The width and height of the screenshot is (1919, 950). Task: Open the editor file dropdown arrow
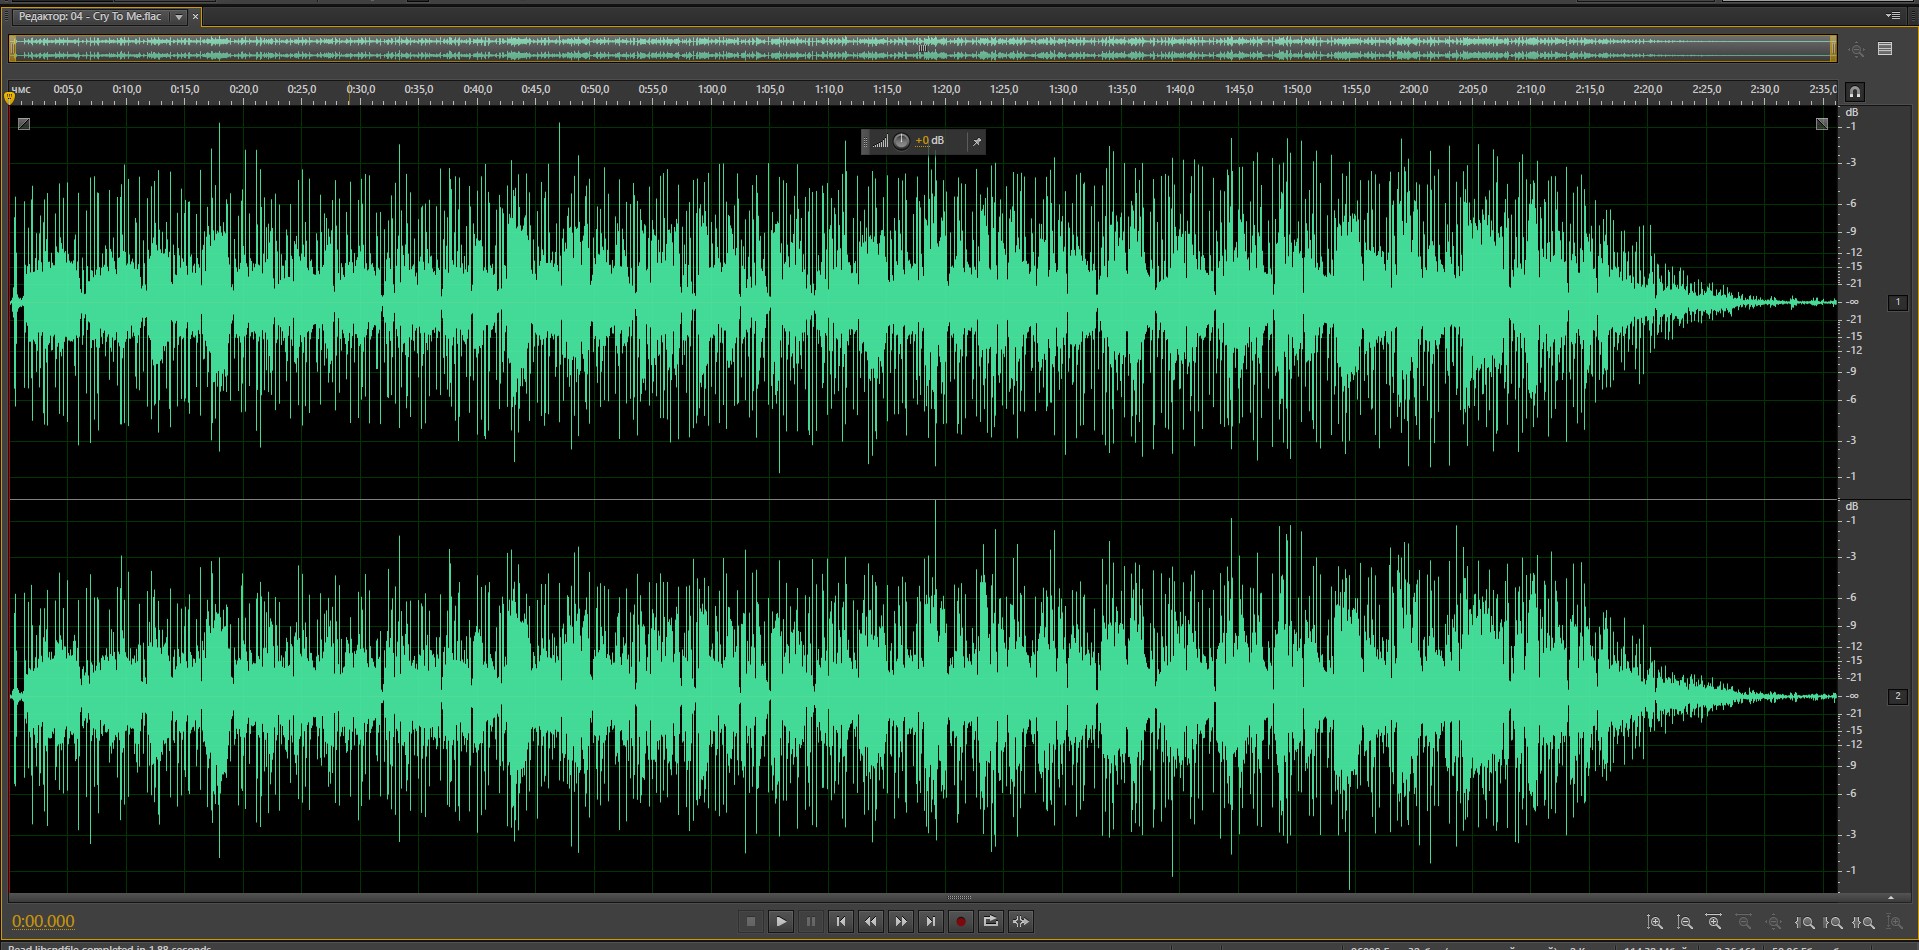(179, 17)
